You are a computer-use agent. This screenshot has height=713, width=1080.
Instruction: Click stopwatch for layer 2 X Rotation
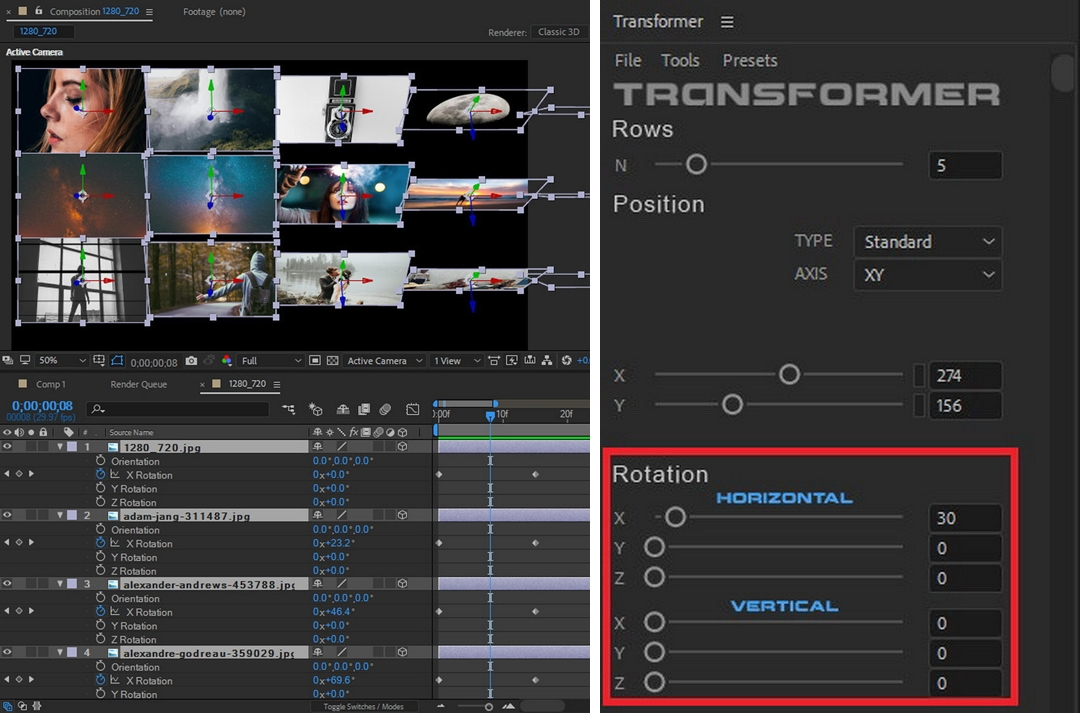pyautogui.click(x=101, y=543)
